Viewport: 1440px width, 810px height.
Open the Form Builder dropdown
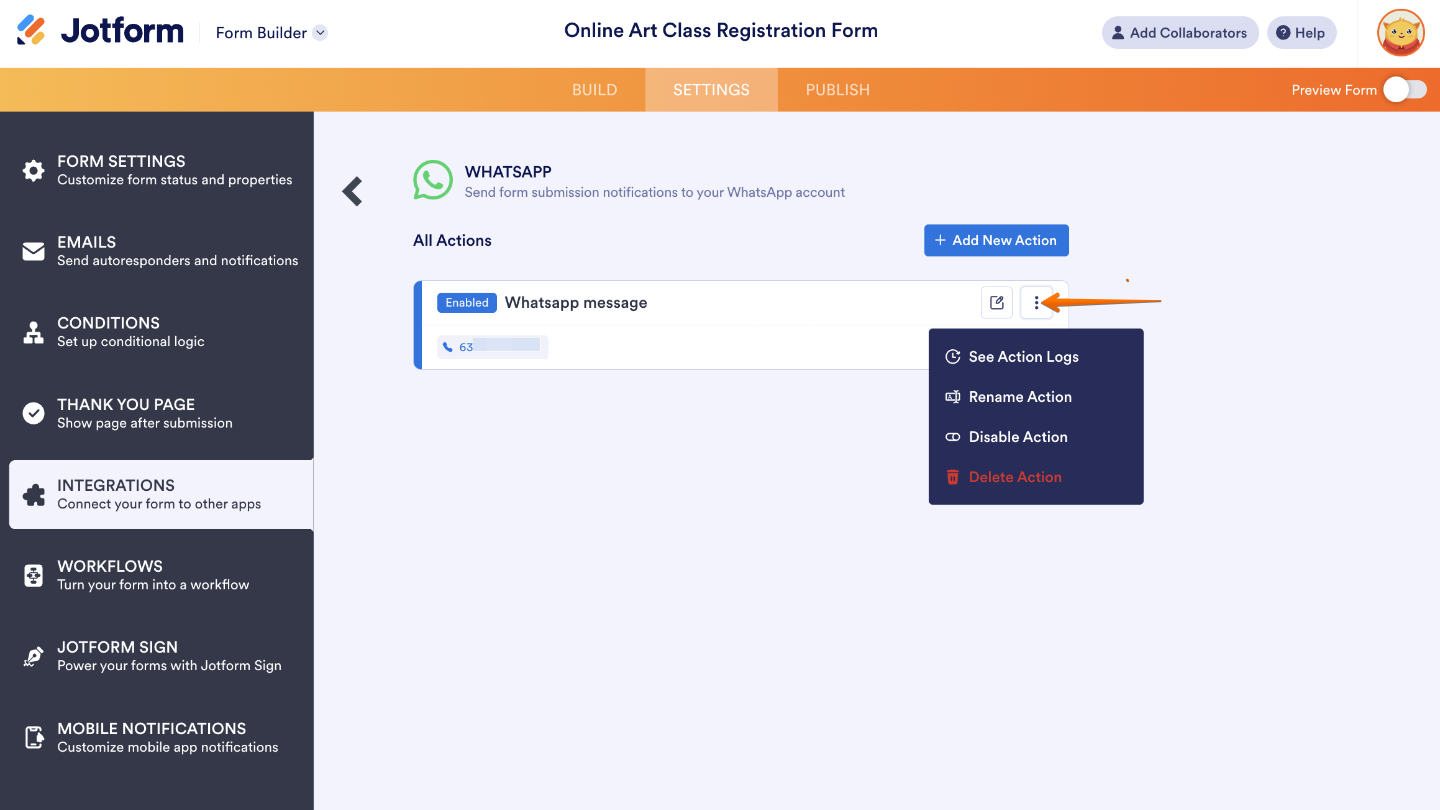pos(270,32)
